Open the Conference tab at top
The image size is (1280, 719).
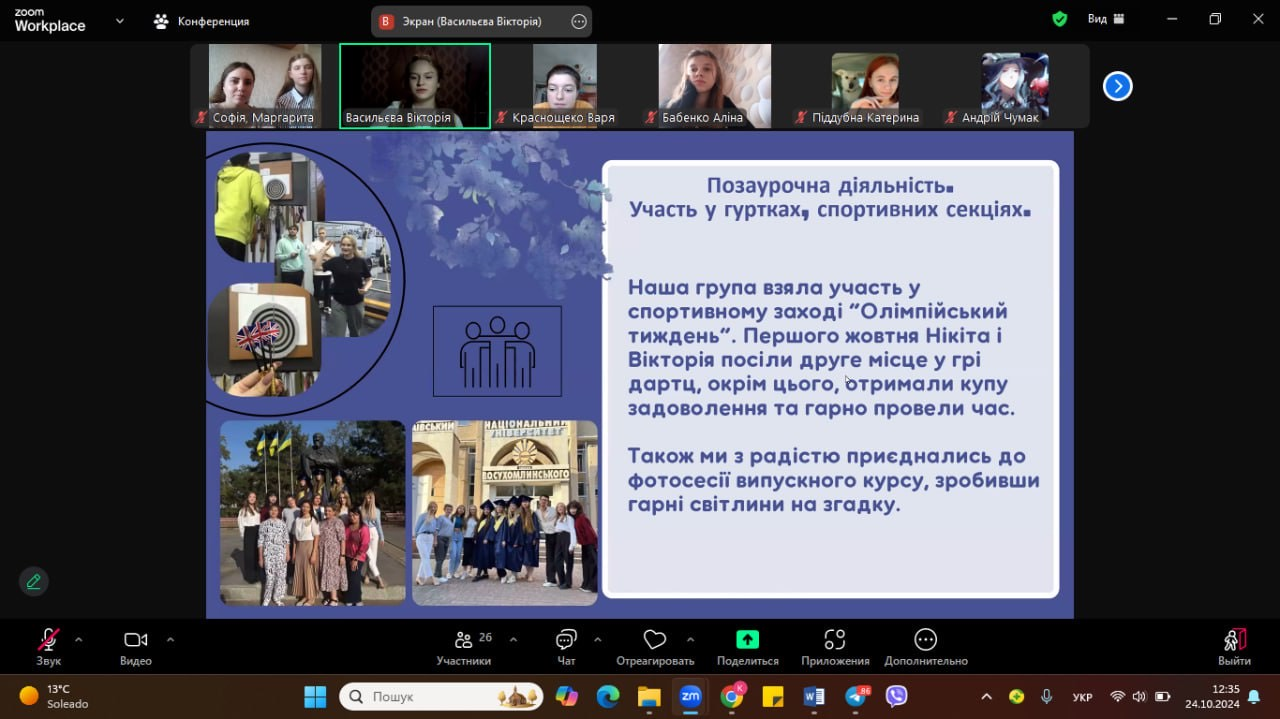click(202, 21)
